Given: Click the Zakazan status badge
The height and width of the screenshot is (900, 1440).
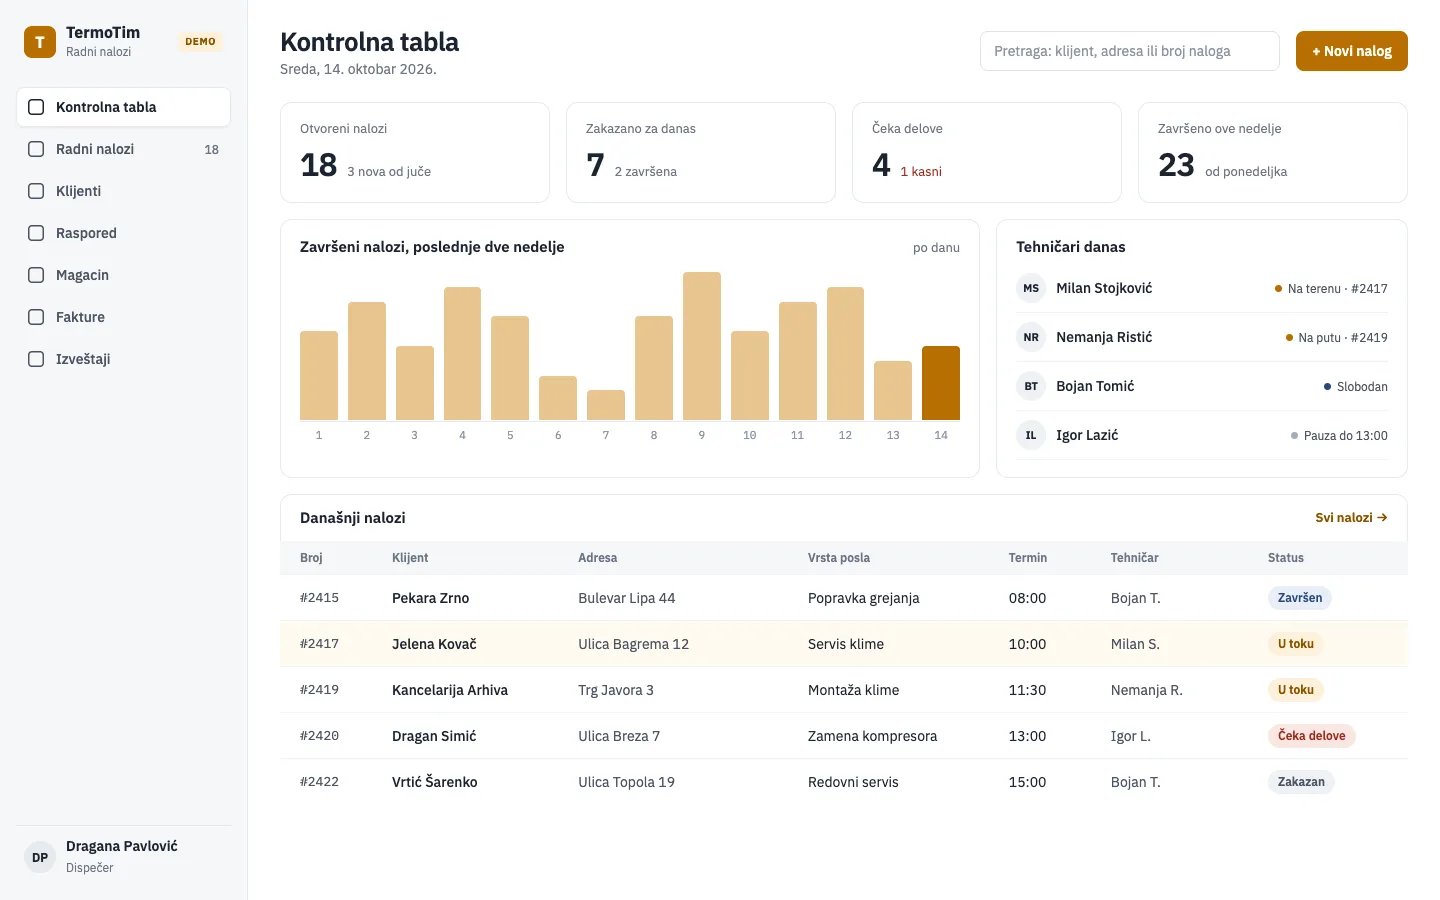Looking at the screenshot, I should [1301, 782].
